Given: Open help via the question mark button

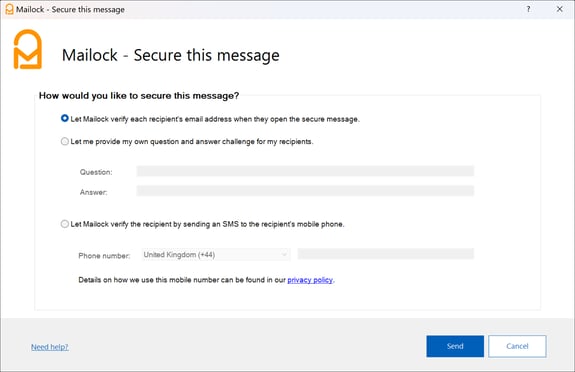Looking at the screenshot, I should 528,9.
